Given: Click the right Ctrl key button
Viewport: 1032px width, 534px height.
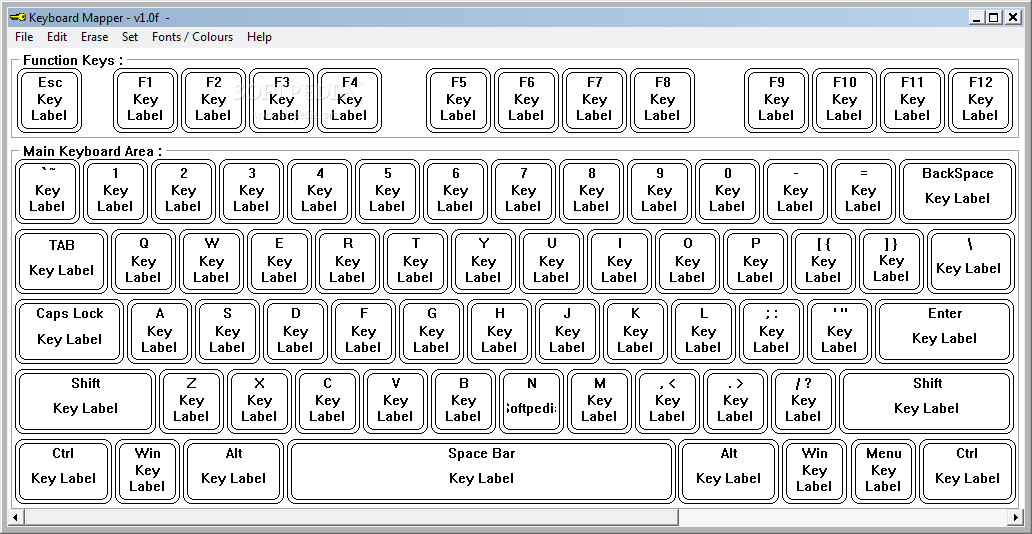Looking at the screenshot, I should [x=967, y=471].
